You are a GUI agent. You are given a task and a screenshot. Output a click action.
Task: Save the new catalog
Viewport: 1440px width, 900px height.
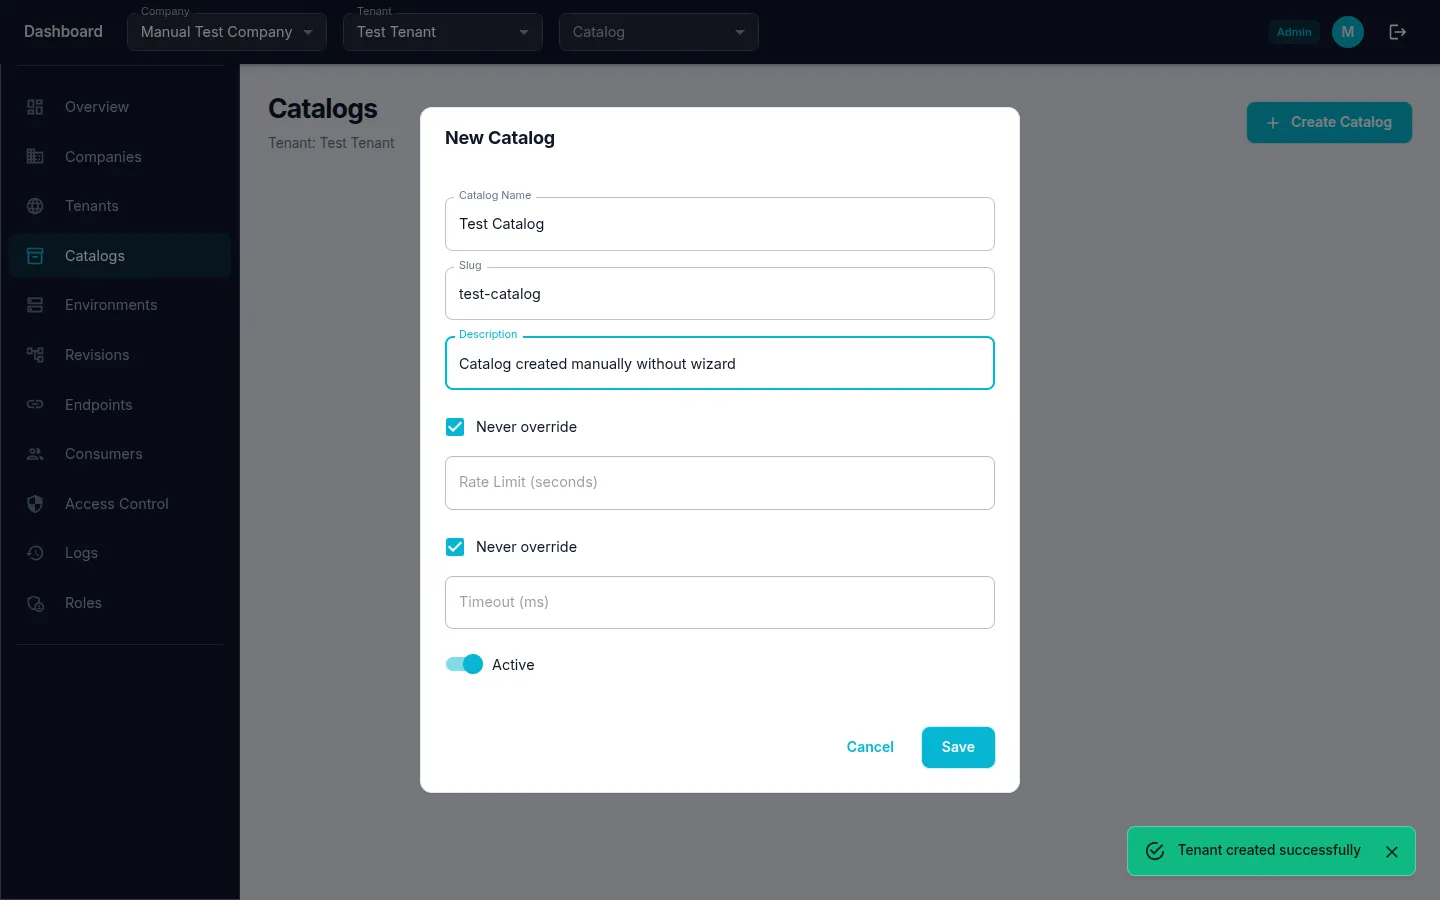(957, 747)
